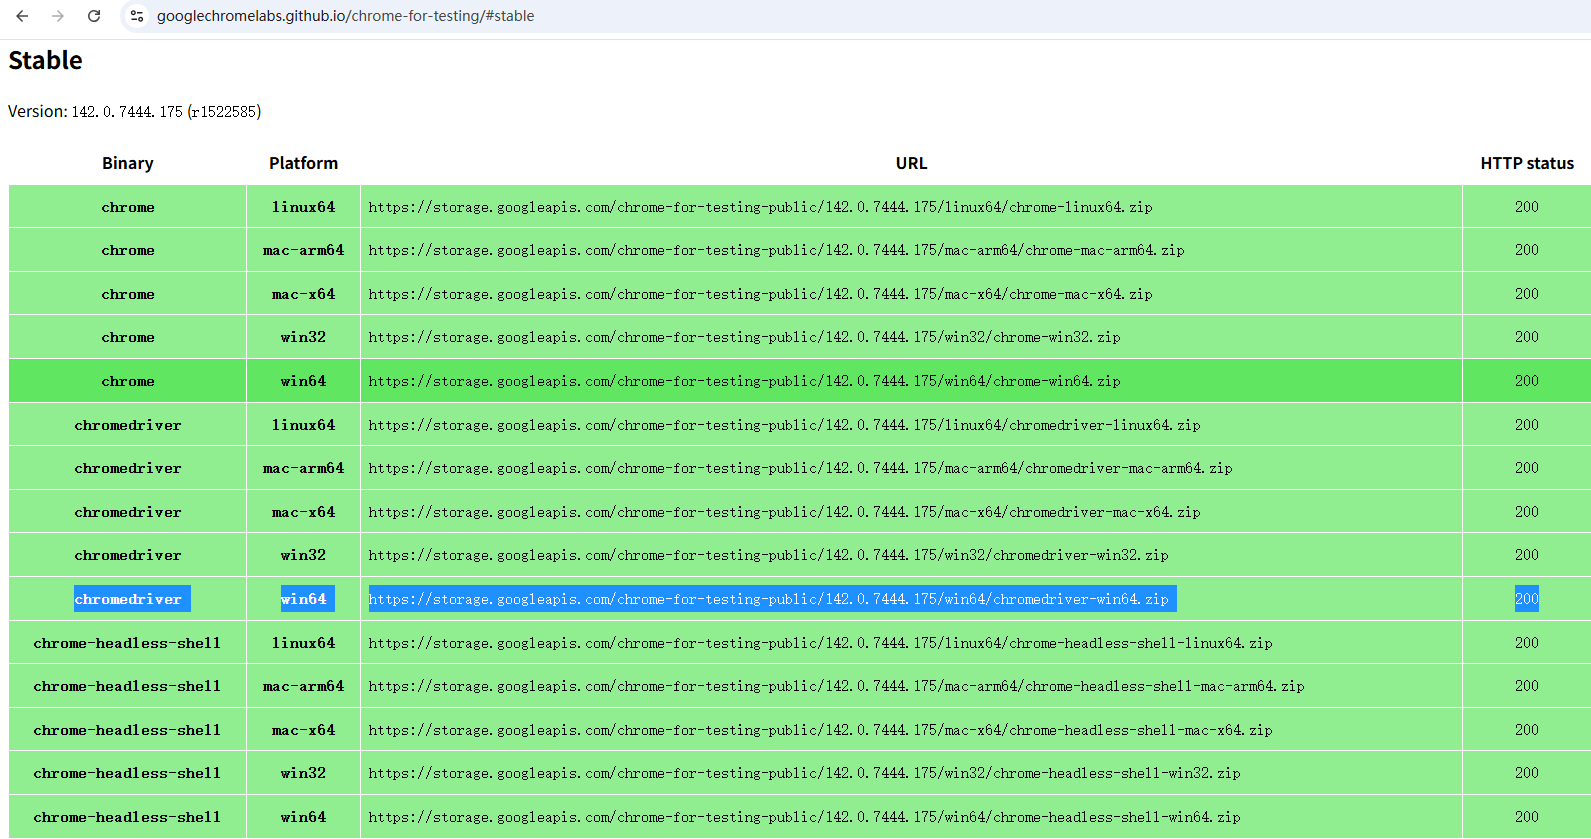Select the chrome-headless-shell-win64.zip URL

tap(804, 817)
